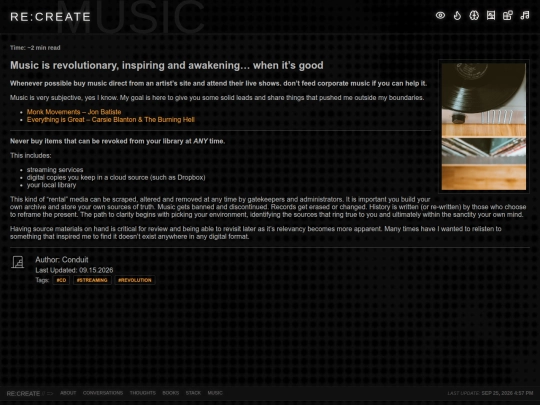The height and width of the screenshot is (405, 540).
Task: Click the footer RE:CREATE logo
Action: click(23, 393)
